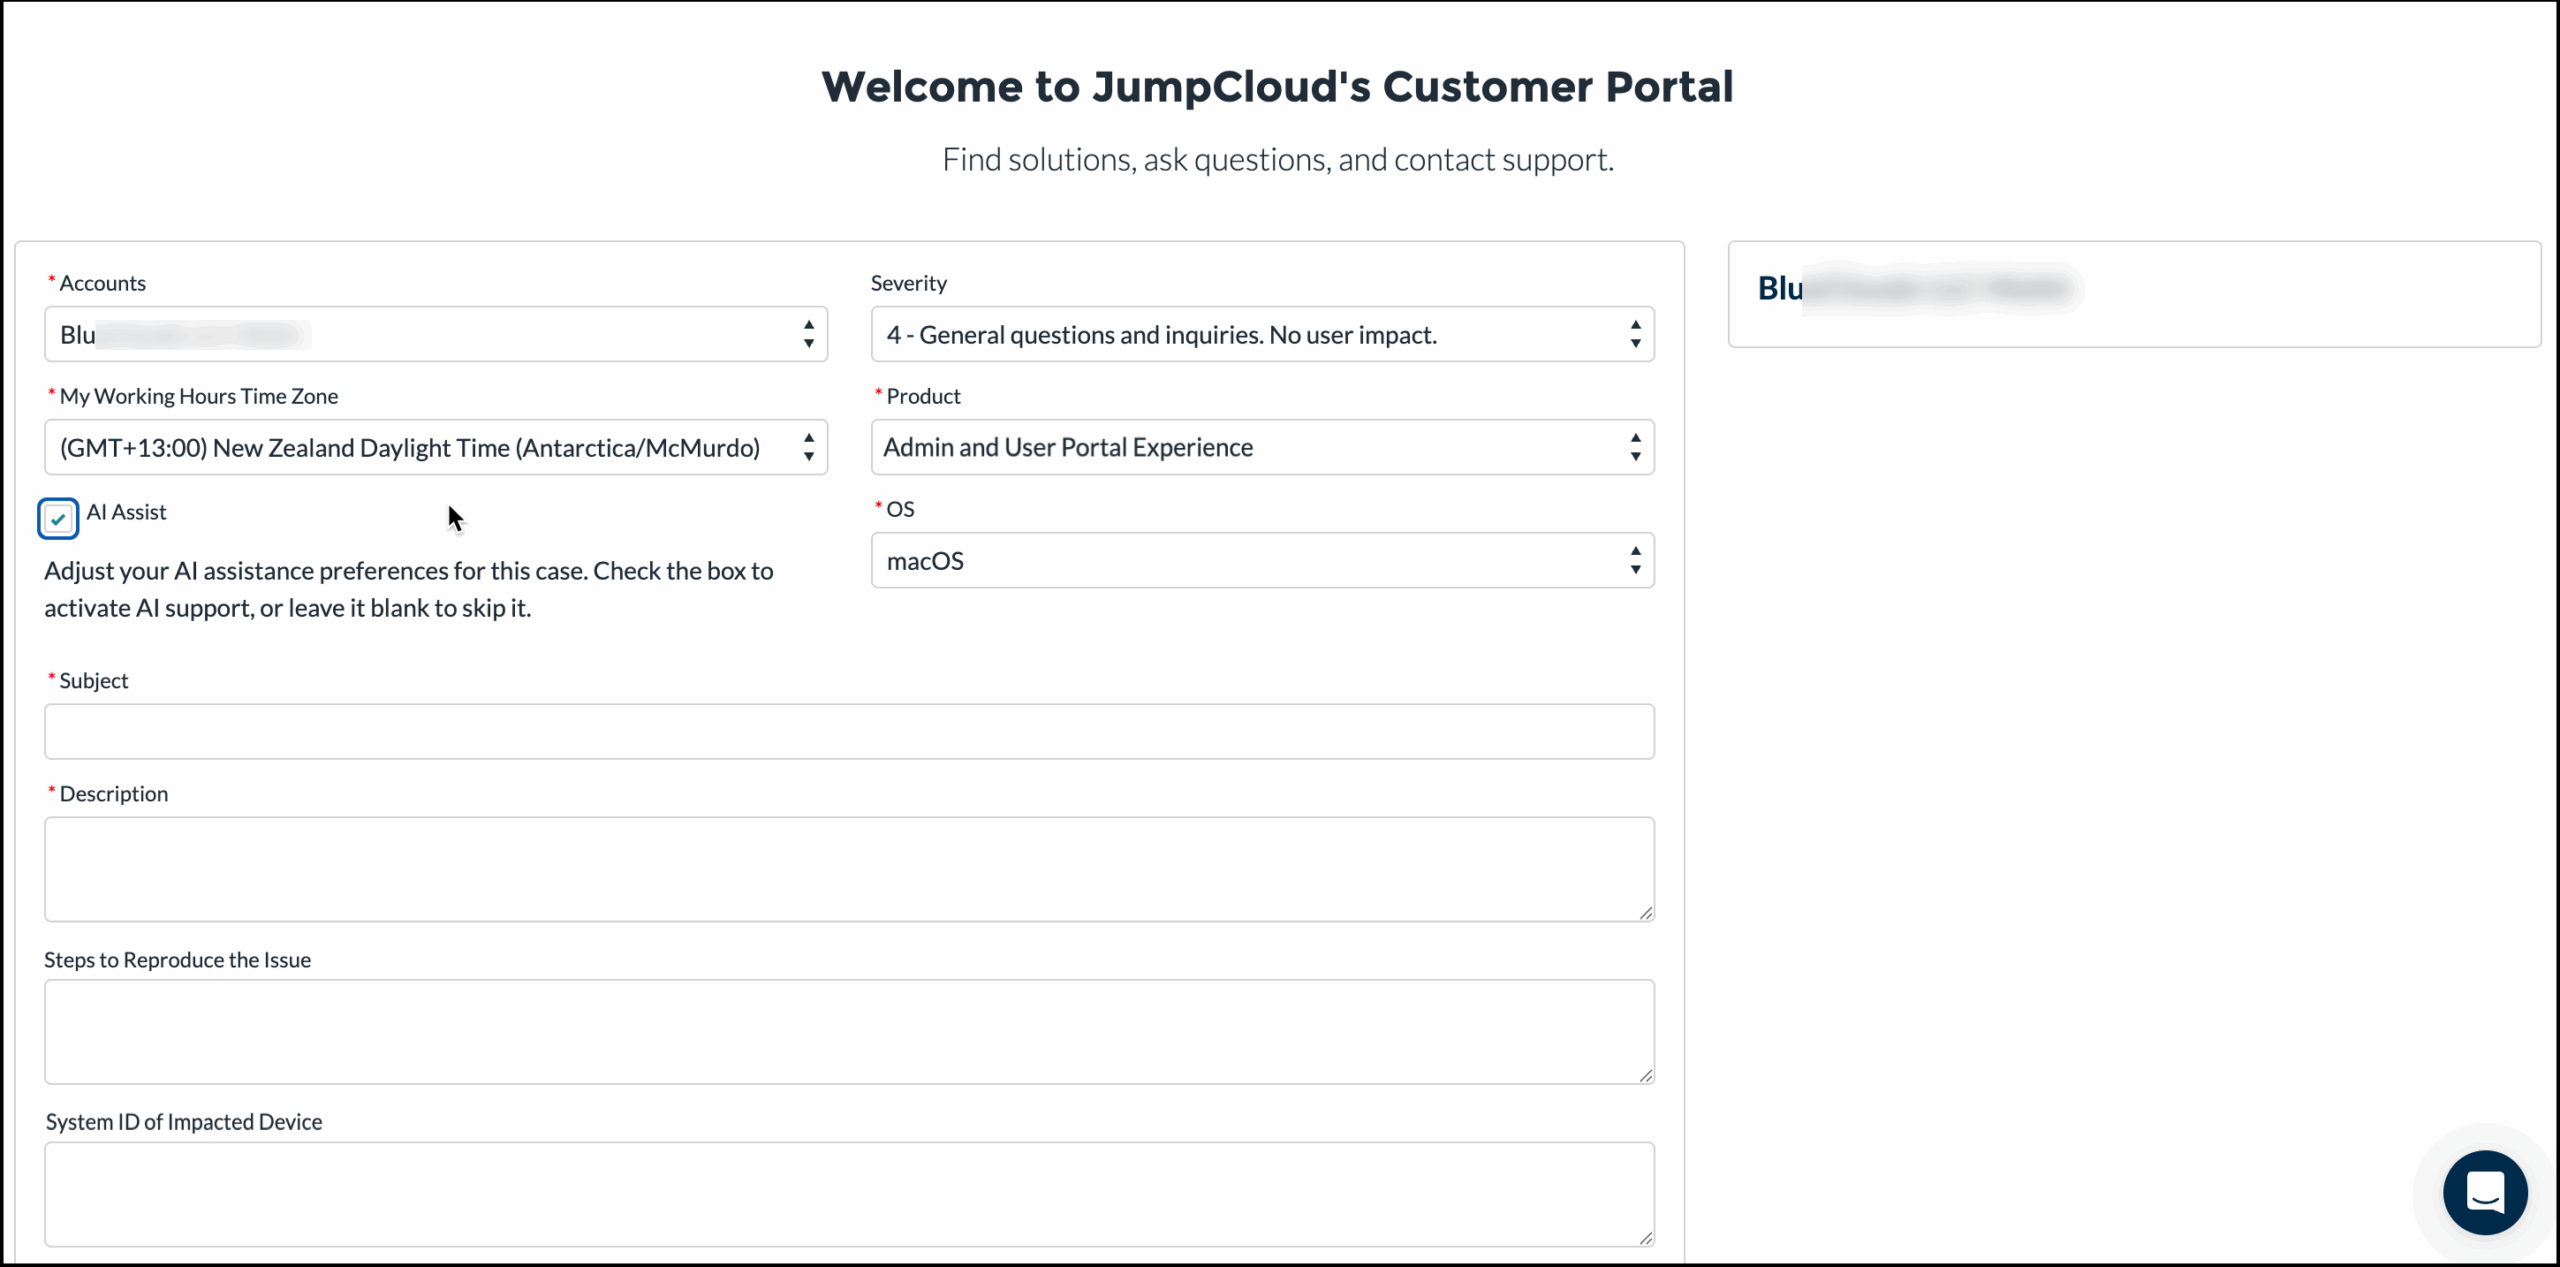Open the My Working Hours Time Zone selector
The height and width of the screenshot is (1267, 2560).
(435, 447)
